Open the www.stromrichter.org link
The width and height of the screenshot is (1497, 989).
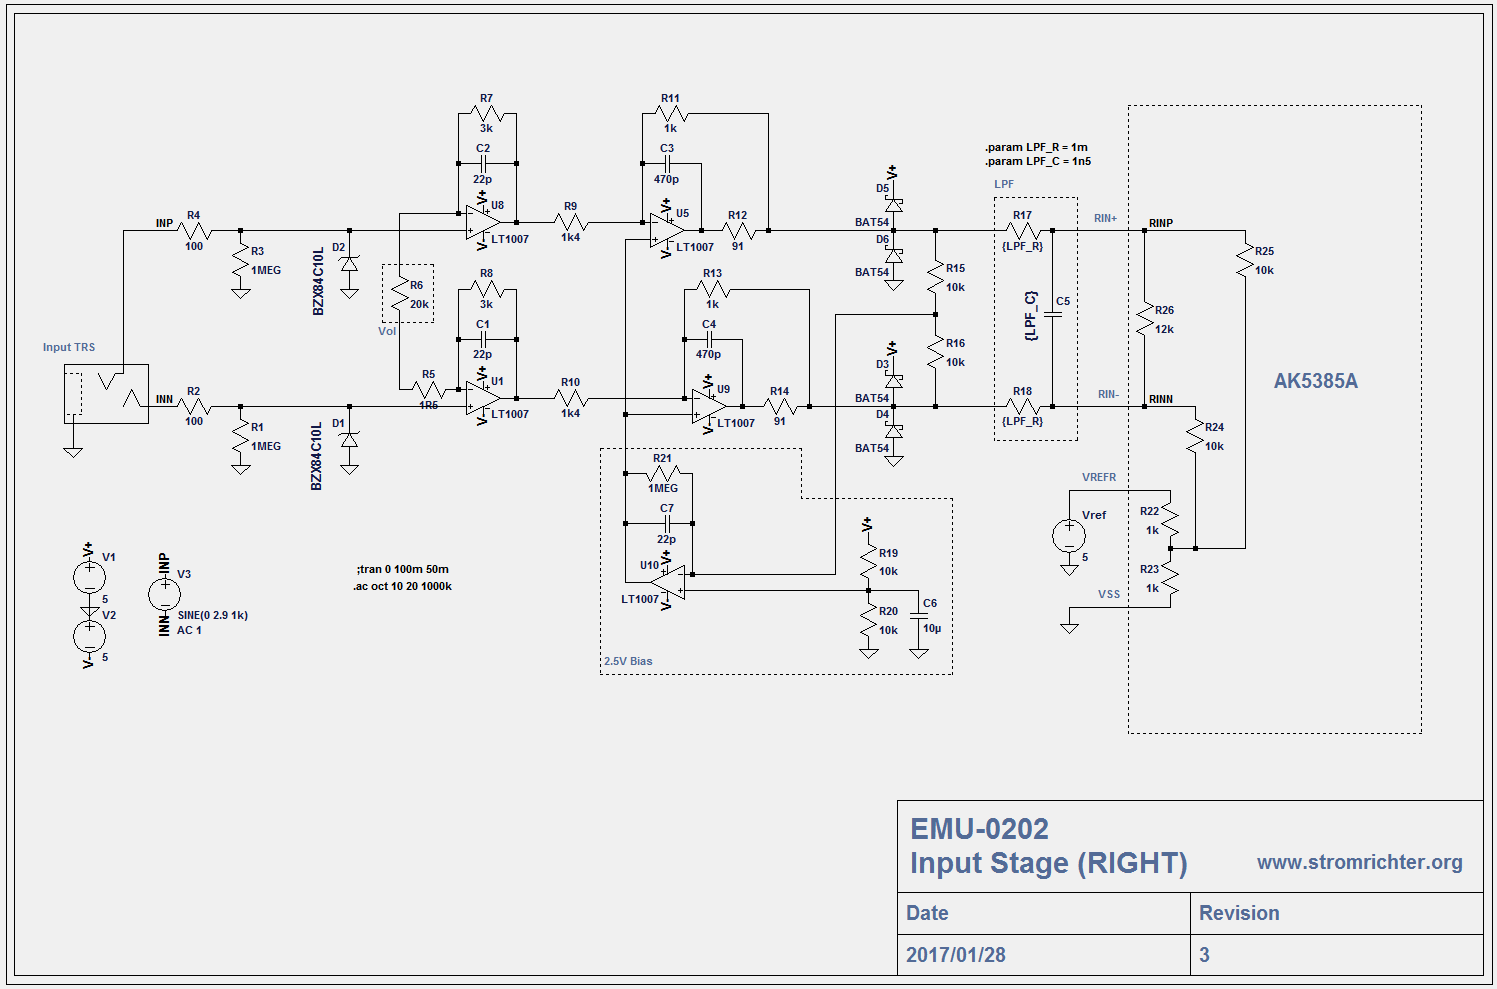point(1359,862)
